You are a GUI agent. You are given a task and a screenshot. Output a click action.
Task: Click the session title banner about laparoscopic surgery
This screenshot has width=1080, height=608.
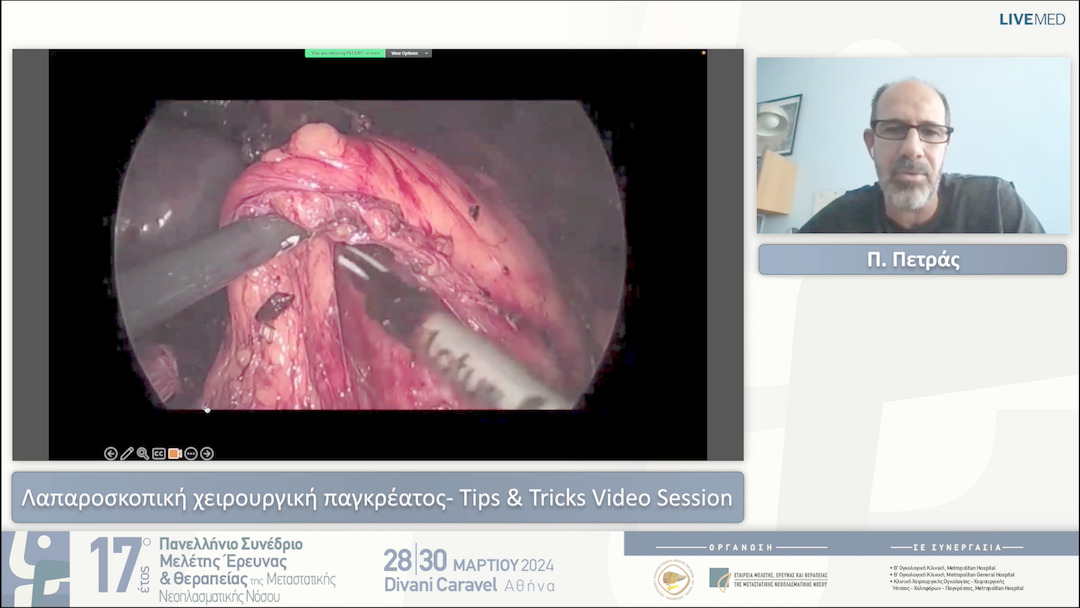378,497
